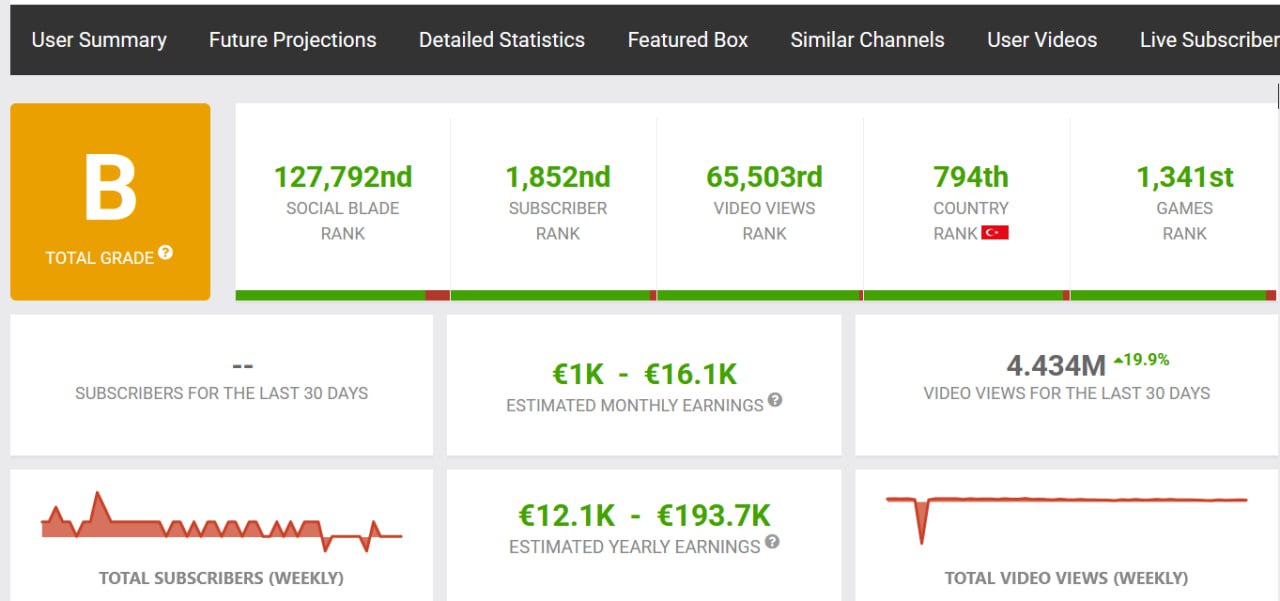Click the 127,792nd Social Blade rank
Viewport: 1280px width, 601px height.
pos(342,177)
